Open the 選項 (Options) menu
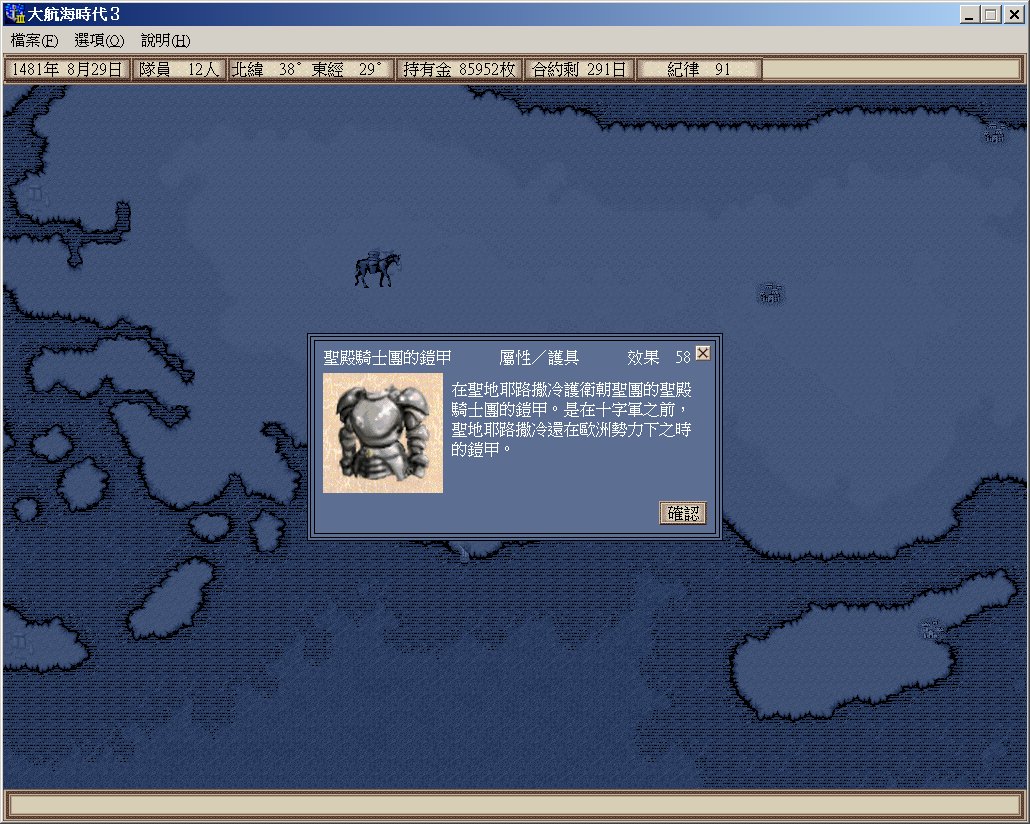Image resolution: width=1030 pixels, height=824 pixels. (x=99, y=40)
